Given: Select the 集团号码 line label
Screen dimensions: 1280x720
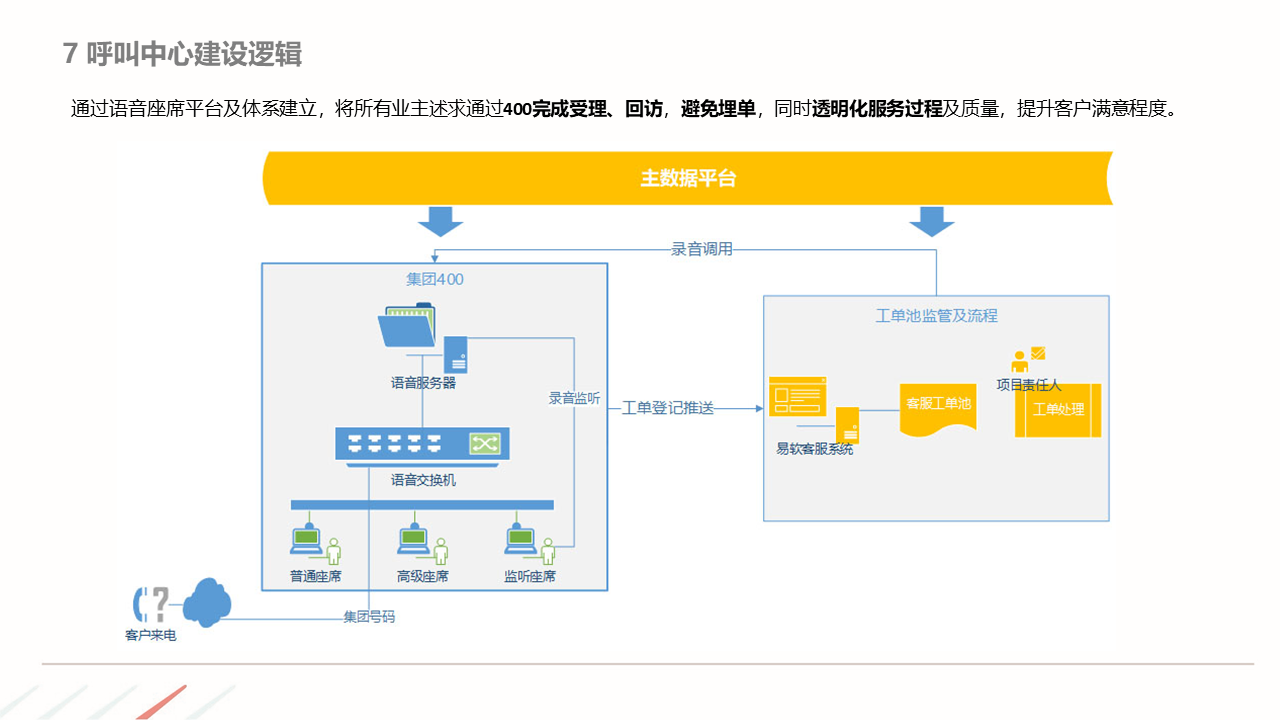Looking at the screenshot, I should tap(369, 617).
